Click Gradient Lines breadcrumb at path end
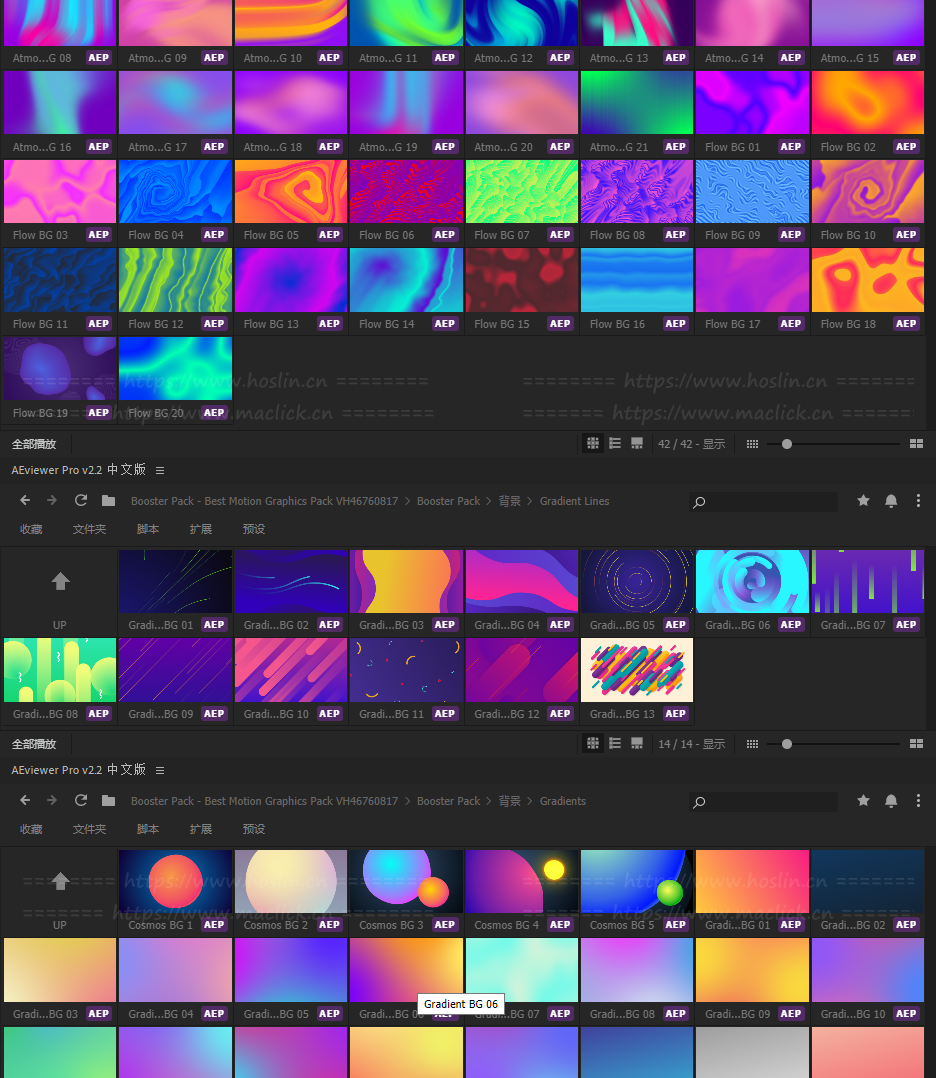The width and height of the screenshot is (936, 1078). click(x=574, y=500)
